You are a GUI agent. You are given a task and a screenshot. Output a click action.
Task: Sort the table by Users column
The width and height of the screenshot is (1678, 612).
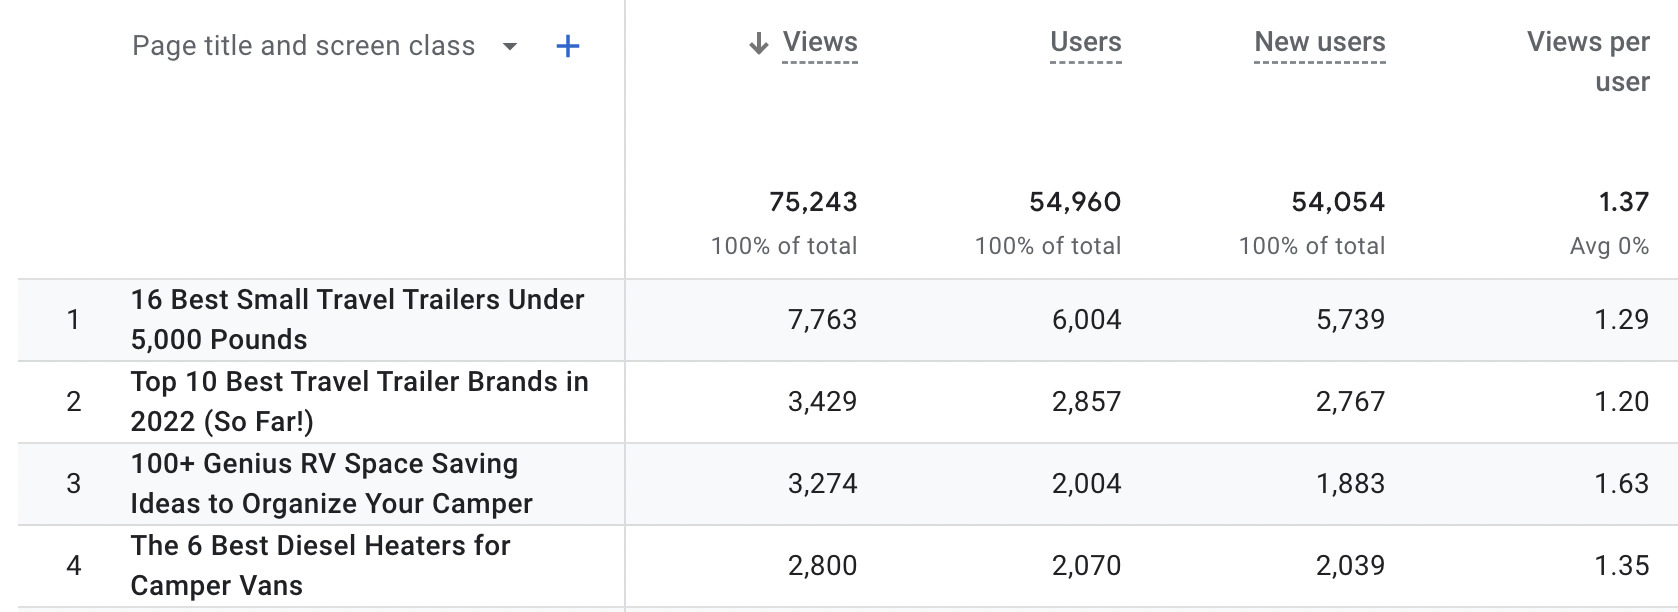(x=1085, y=42)
